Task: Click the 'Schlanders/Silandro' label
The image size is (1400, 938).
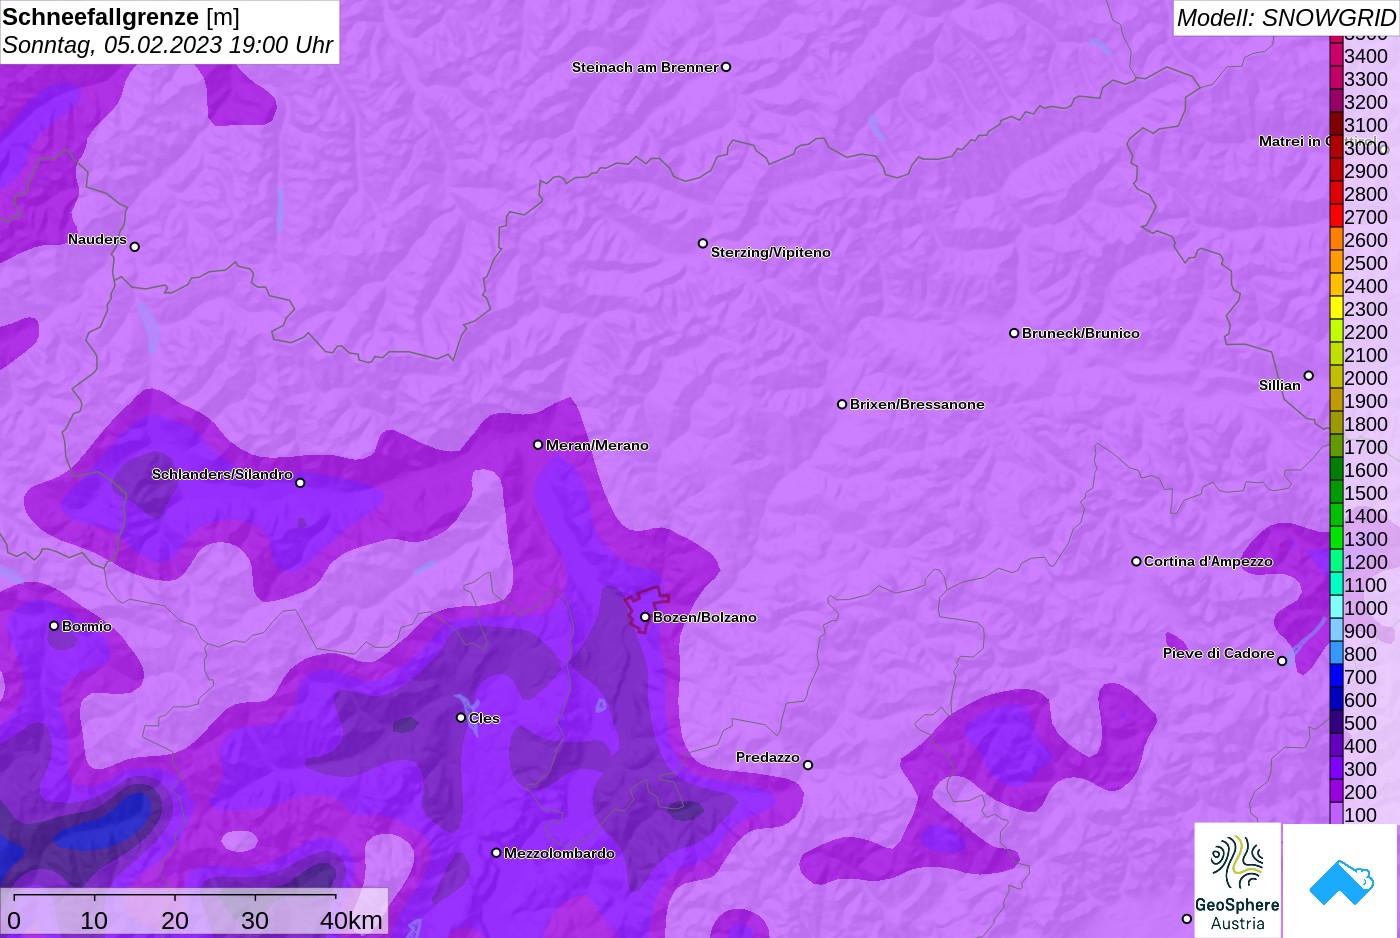Action: [222, 474]
